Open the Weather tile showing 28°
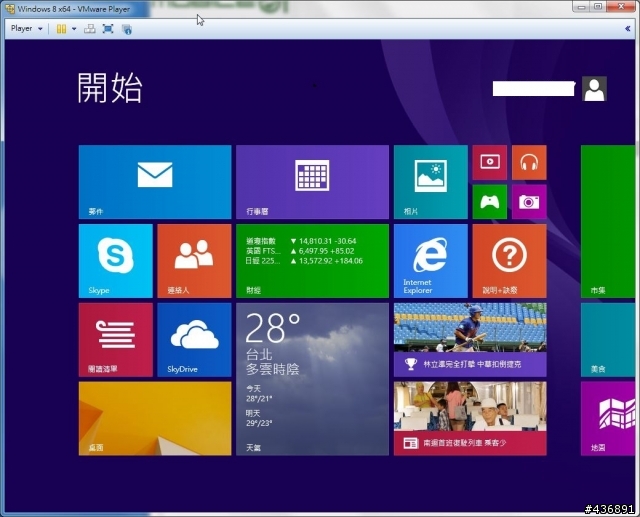The image size is (640, 517). point(312,379)
